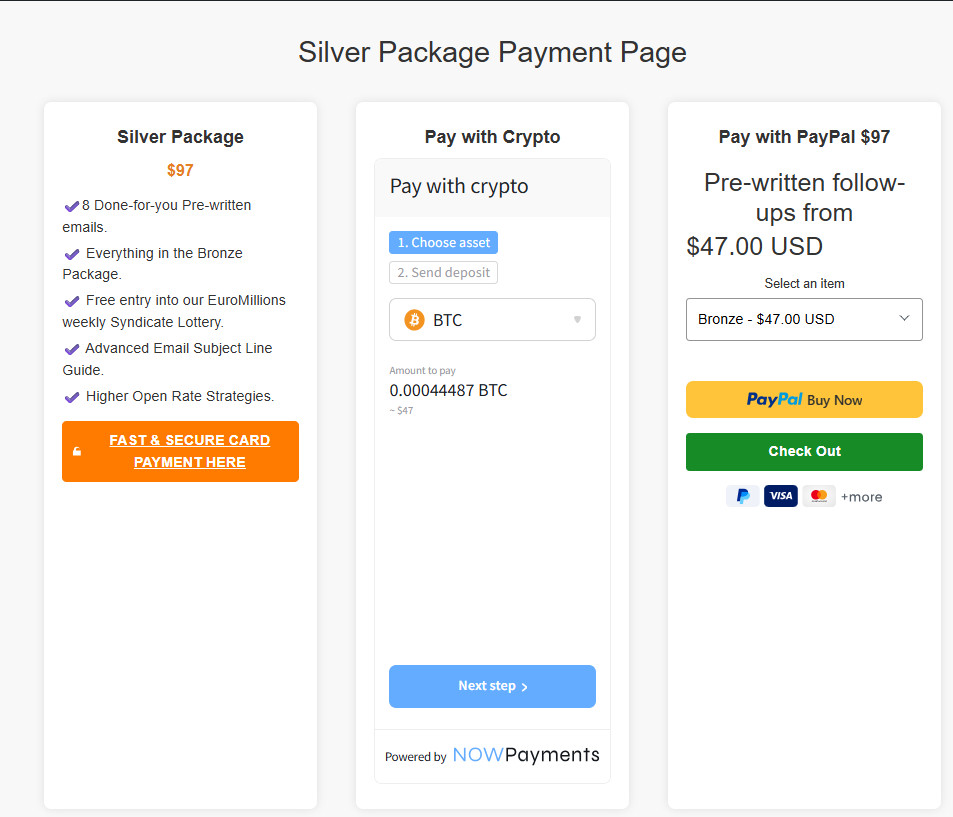
Task: Click Fast & Secure Card Payment Here
Action: pyautogui.click(x=189, y=451)
